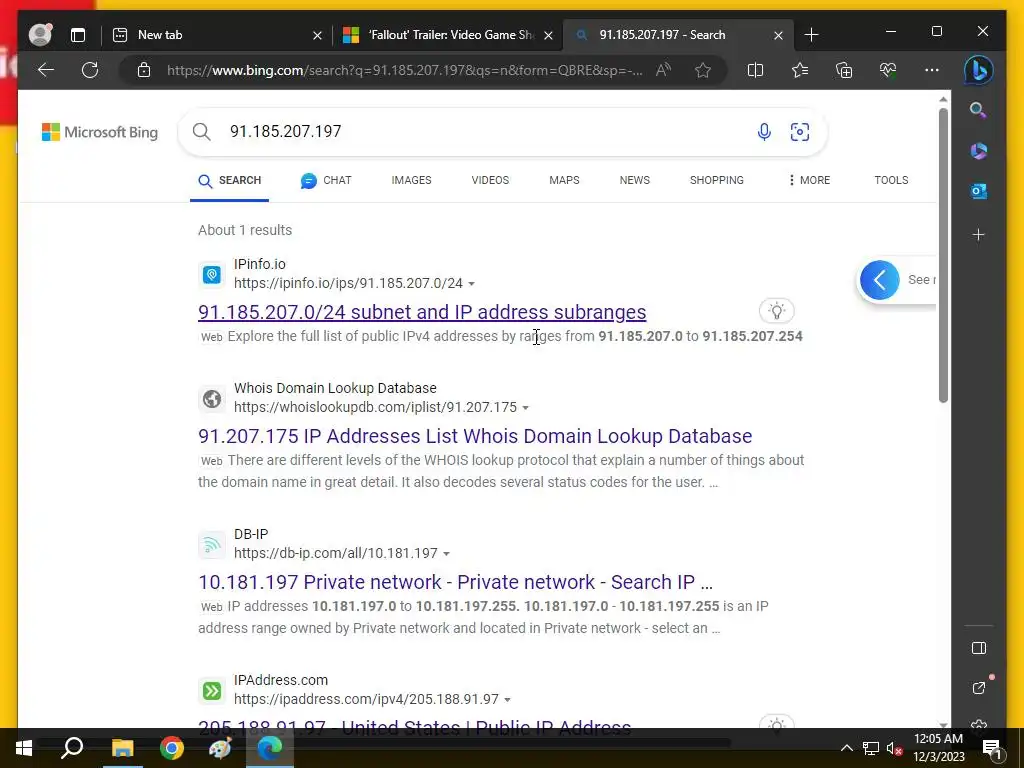Open the Favorites list icon
Screen dimensions: 1024x768
tap(800, 70)
